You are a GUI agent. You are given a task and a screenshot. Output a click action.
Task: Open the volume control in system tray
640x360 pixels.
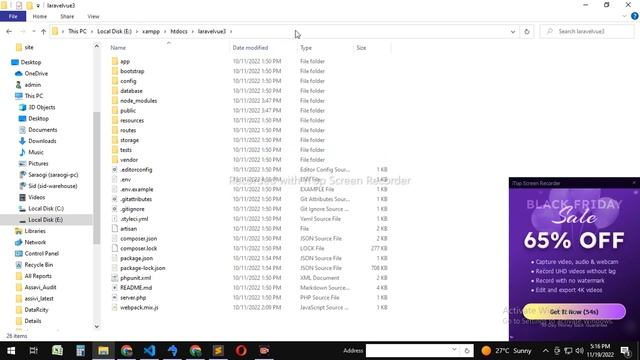pos(580,351)
